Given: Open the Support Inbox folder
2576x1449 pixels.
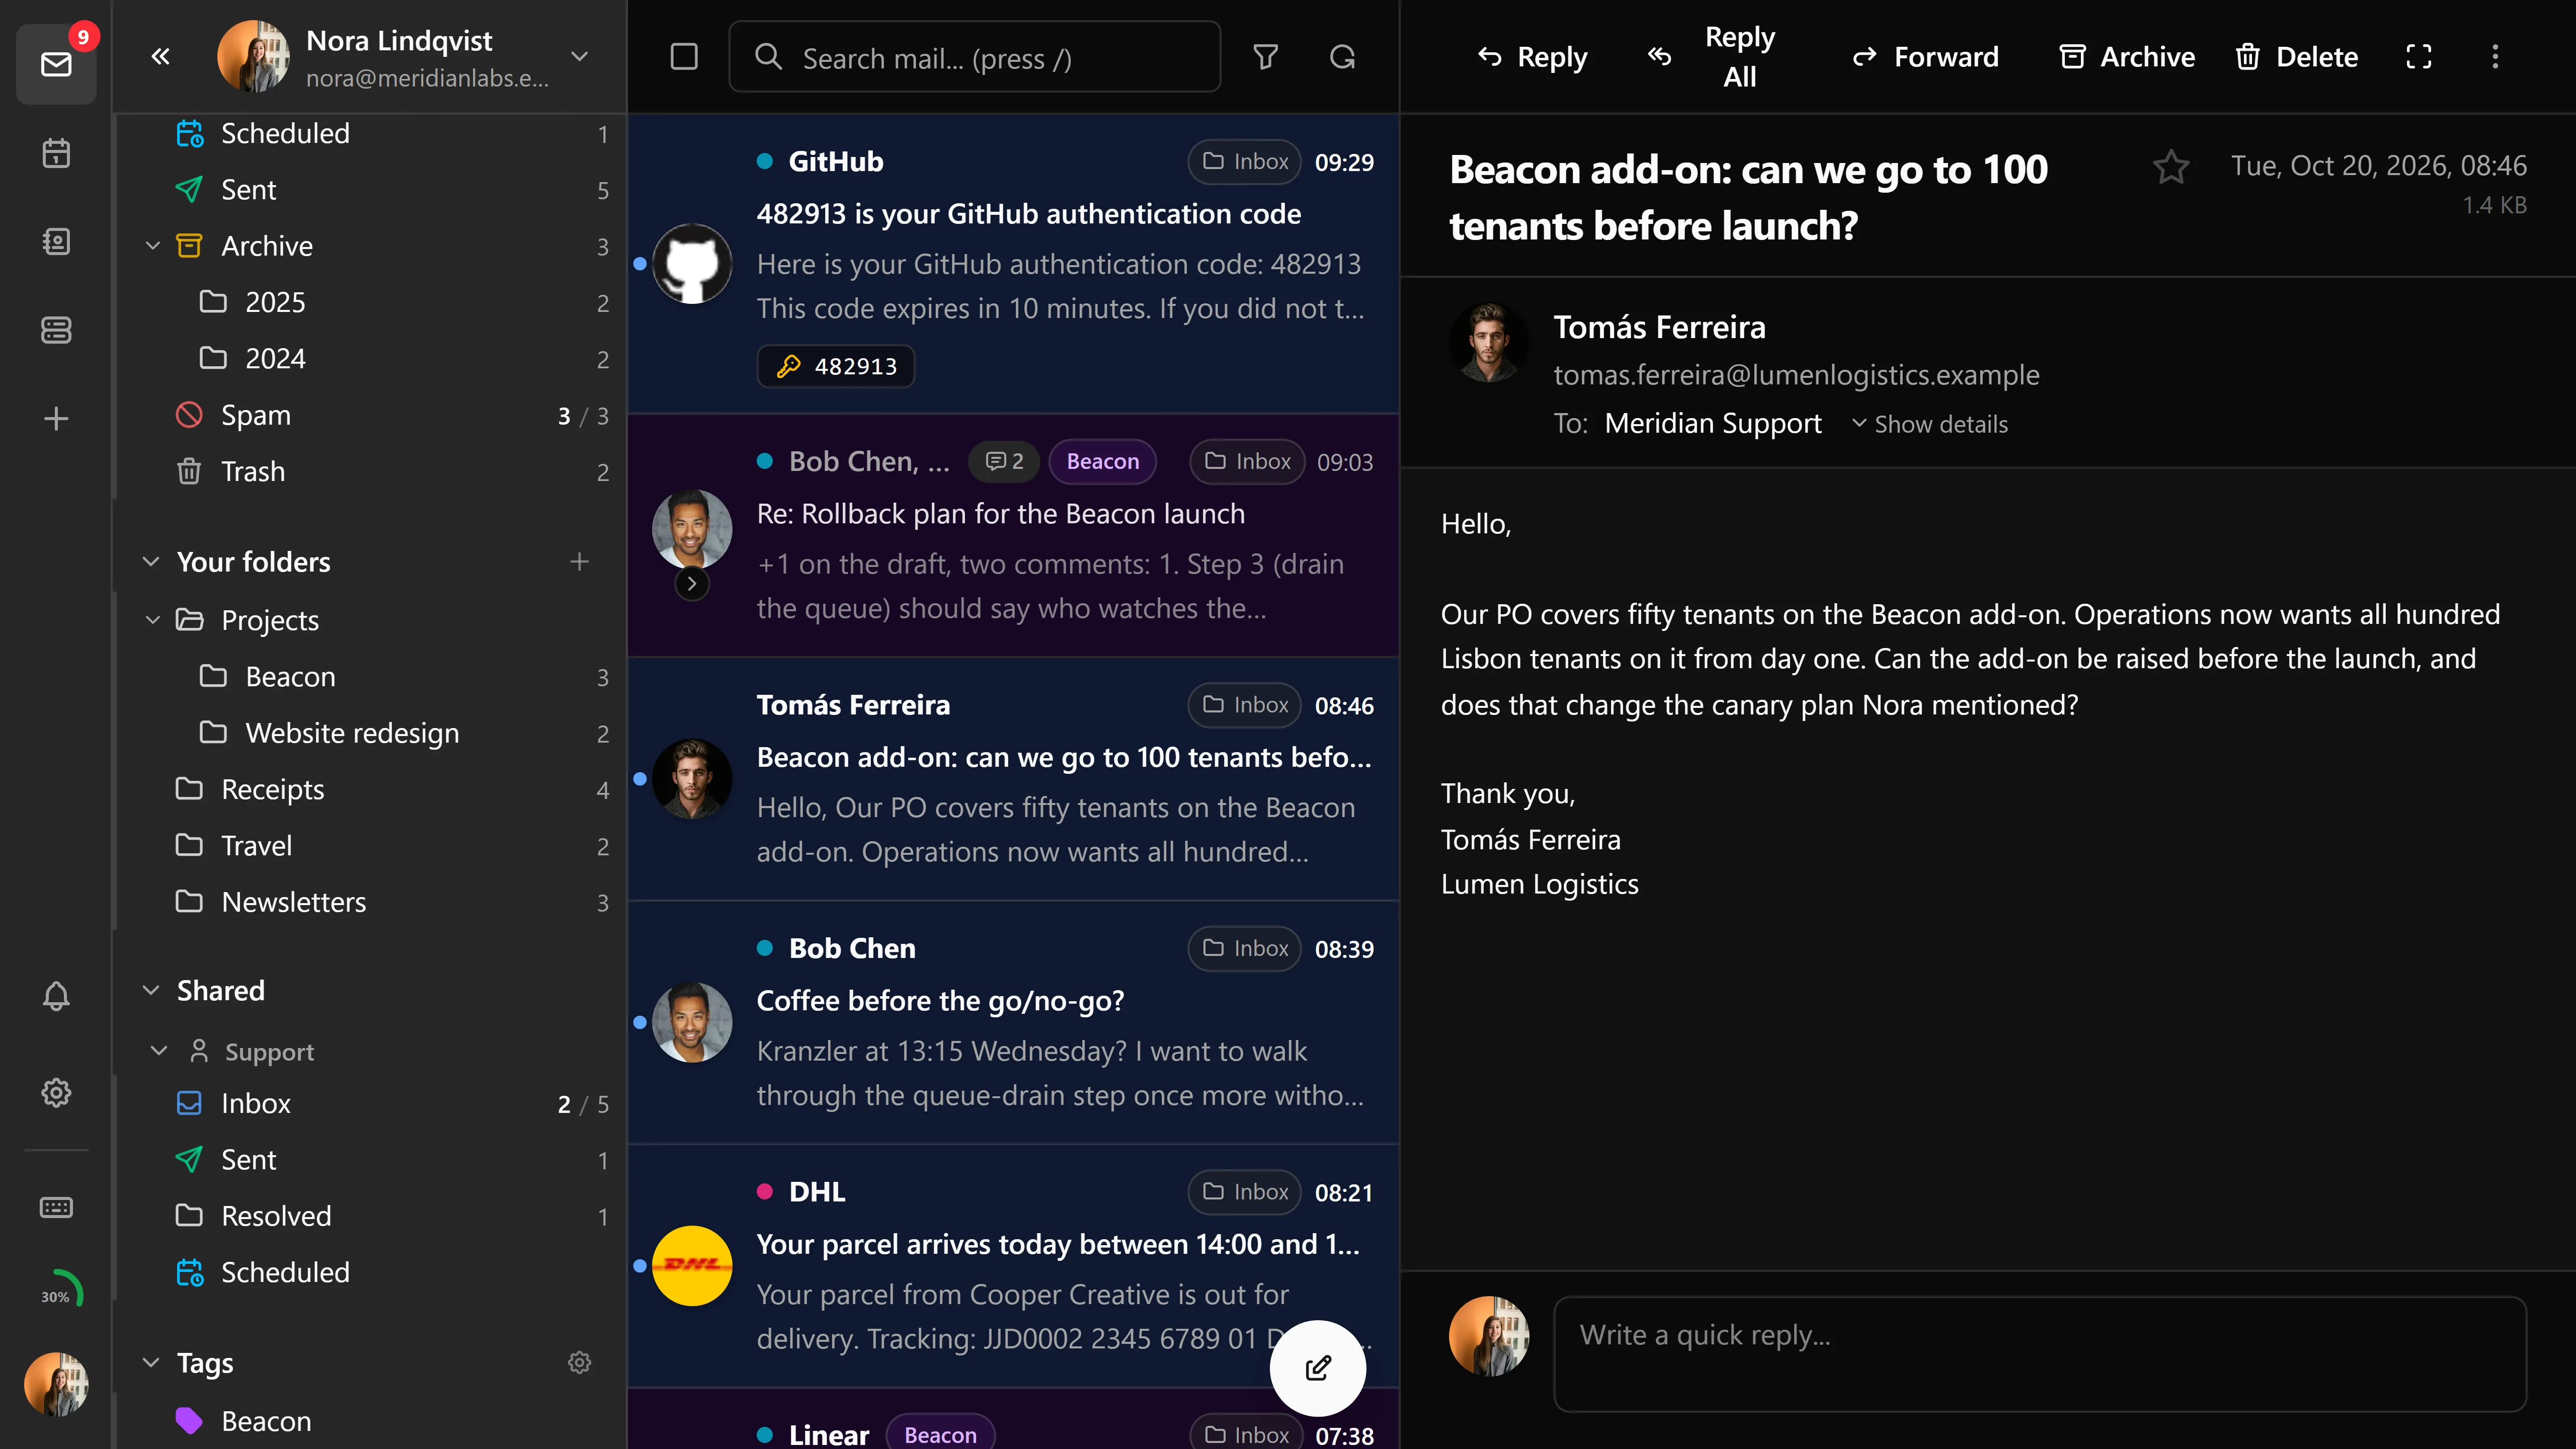Looking at the screenshot, I should [370, 1104].
